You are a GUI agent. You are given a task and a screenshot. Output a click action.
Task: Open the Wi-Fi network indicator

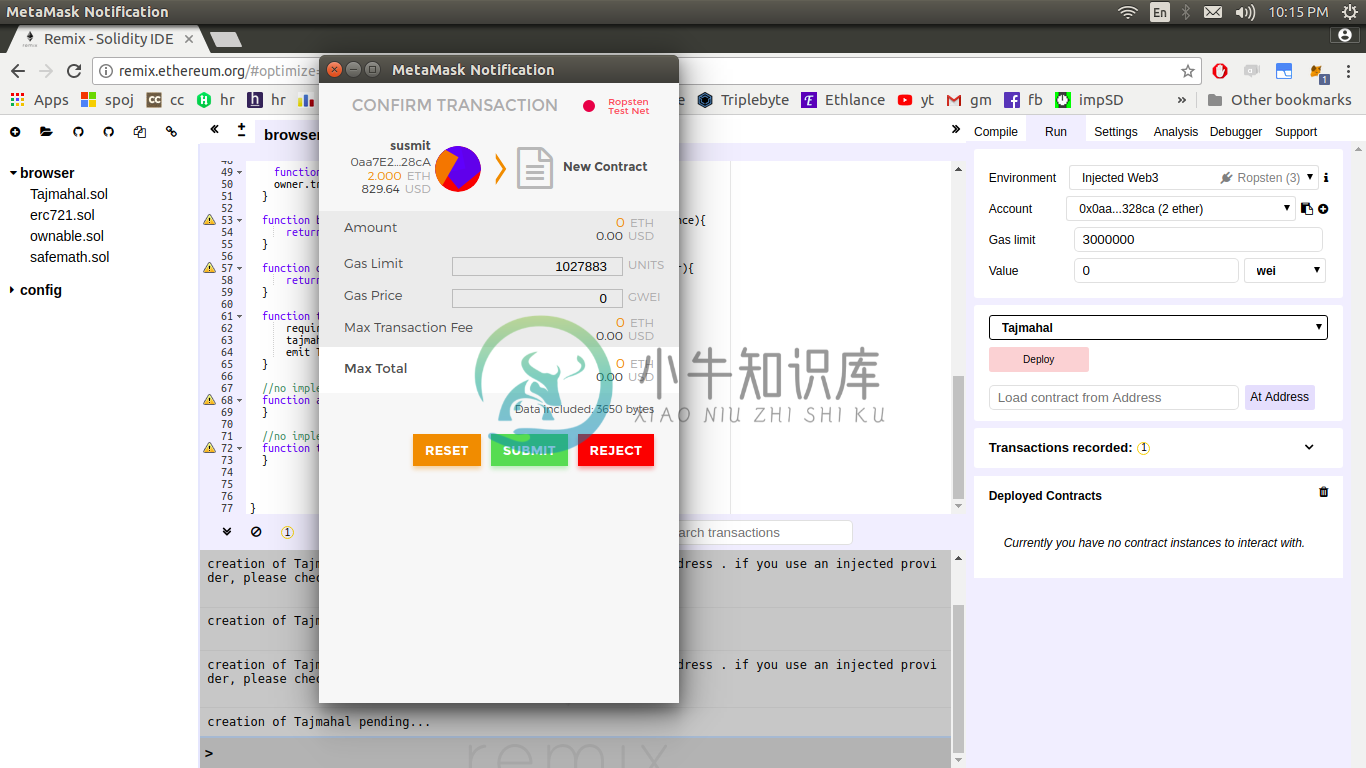pyautogui.click(x=1128, y=12)
